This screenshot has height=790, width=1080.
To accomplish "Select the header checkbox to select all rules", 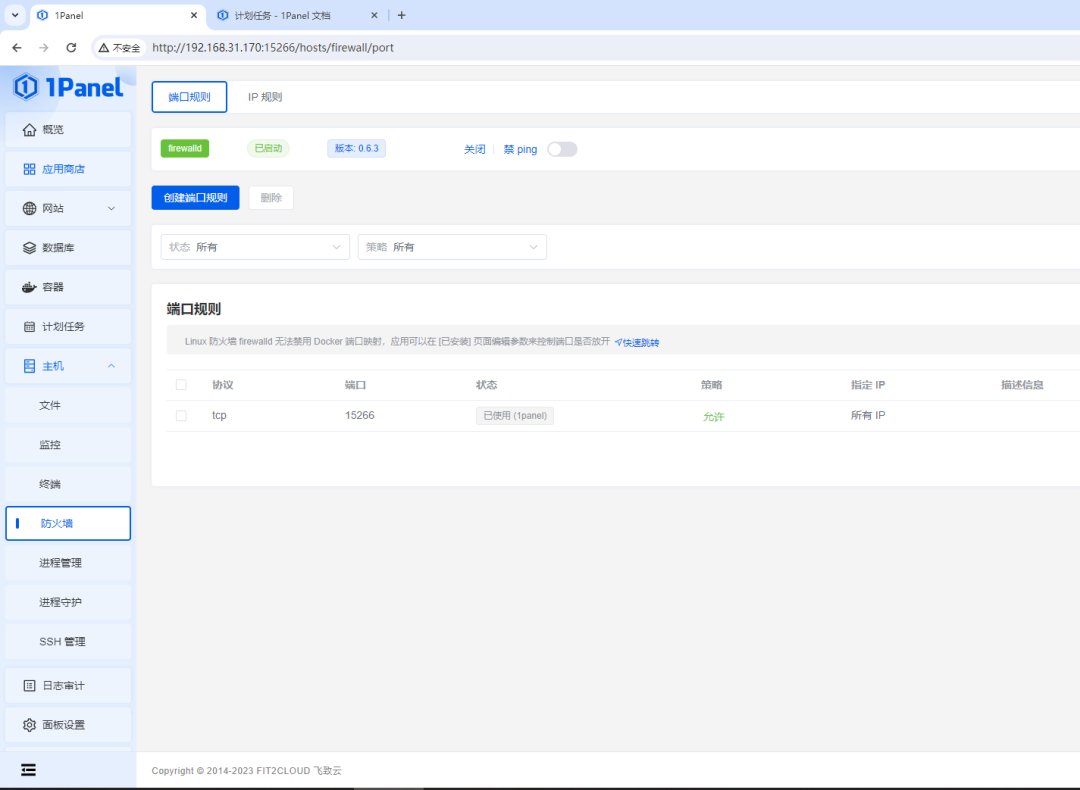I will pos(181,384).
